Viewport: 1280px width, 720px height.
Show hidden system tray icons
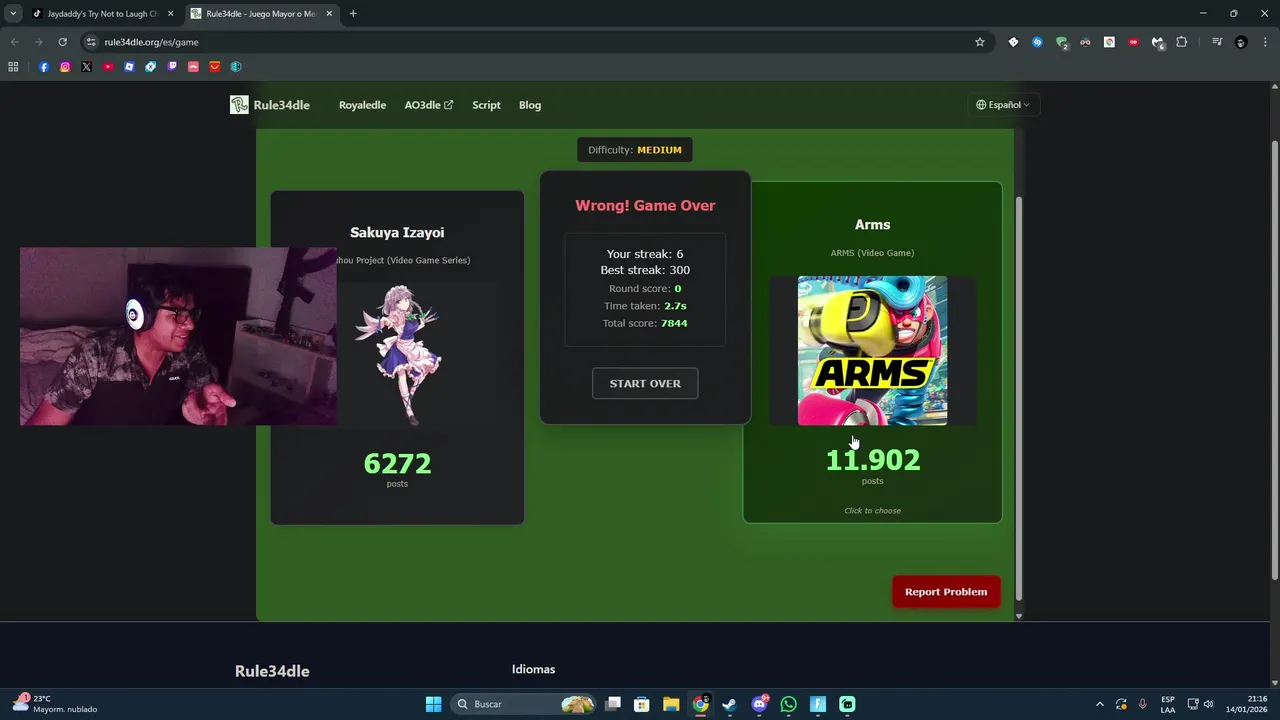[x=1100, y=704]
